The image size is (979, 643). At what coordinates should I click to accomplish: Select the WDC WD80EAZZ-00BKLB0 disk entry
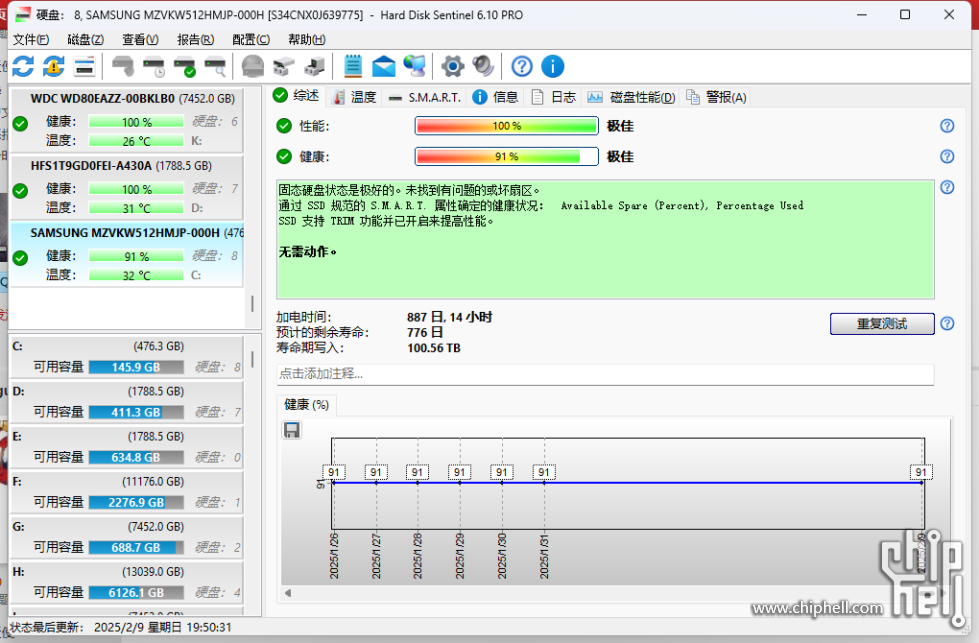click(127, 120)
